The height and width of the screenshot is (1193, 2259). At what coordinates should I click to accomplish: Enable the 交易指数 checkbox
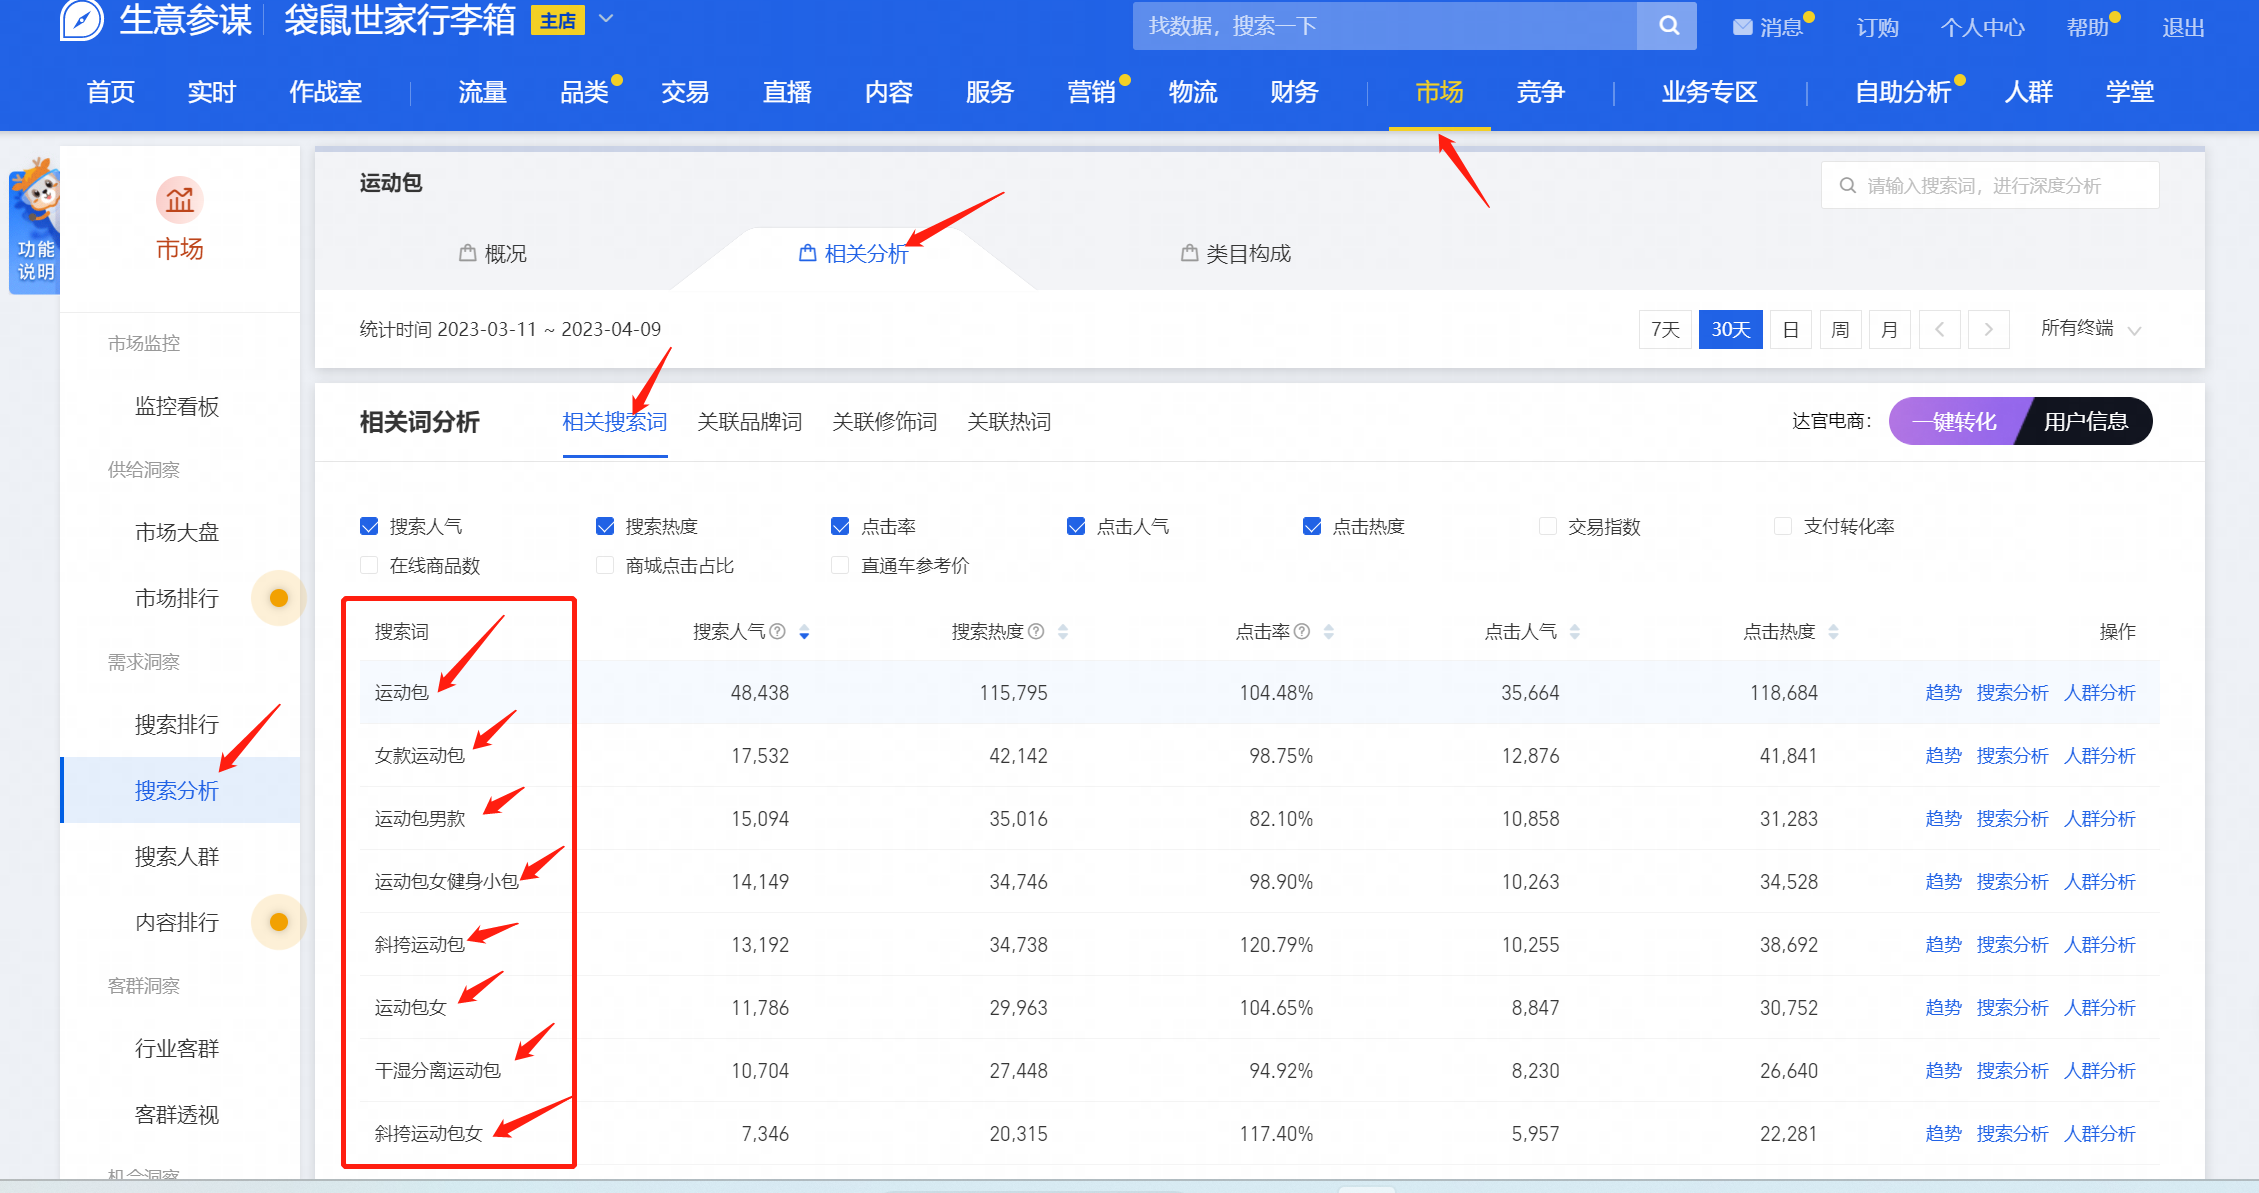coord(1548,526)
